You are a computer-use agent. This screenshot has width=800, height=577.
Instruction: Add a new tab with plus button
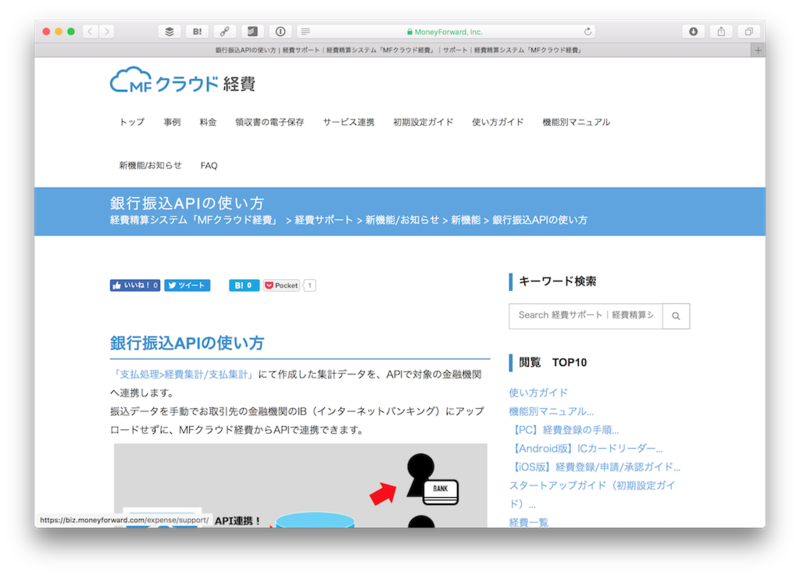(758, 50)
